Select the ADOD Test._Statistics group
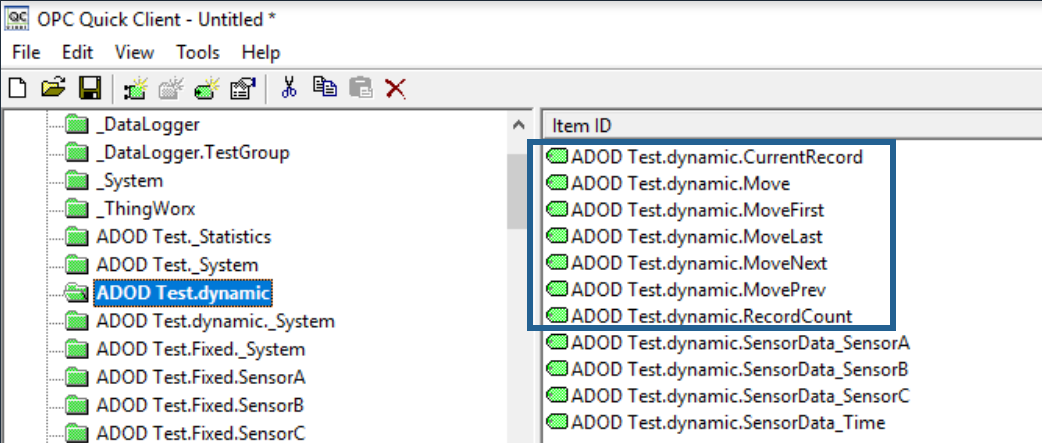Viewport: 1042px width, 443px height. (x=183, y=236)
